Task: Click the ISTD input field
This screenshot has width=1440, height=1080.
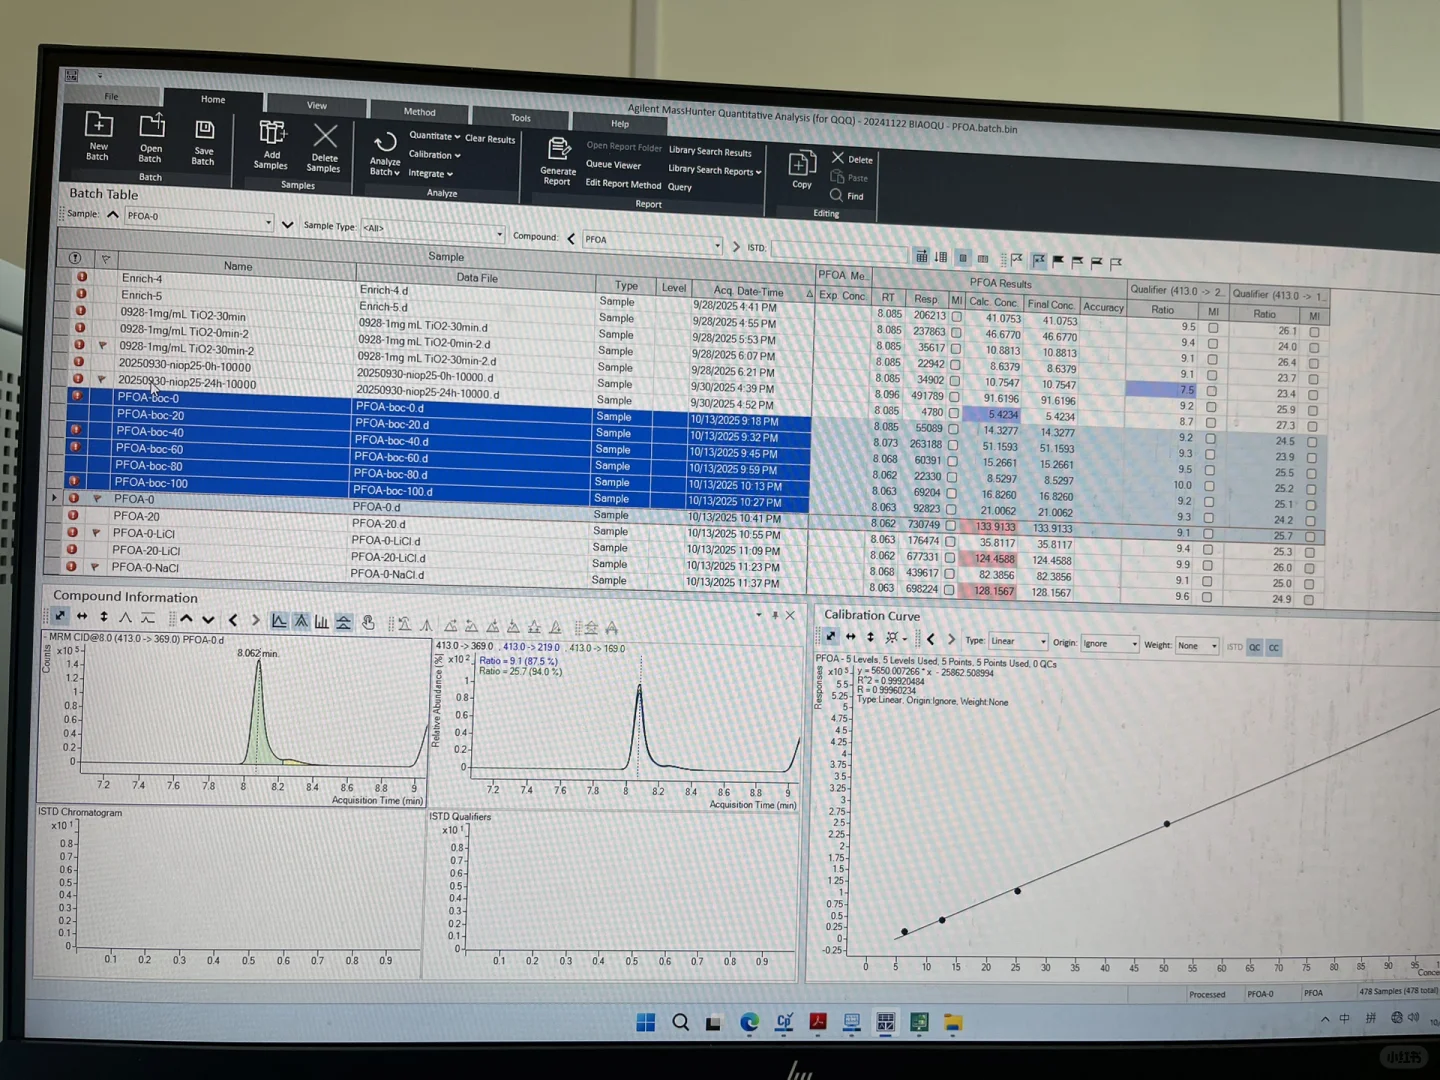Action: coord(840,250)
